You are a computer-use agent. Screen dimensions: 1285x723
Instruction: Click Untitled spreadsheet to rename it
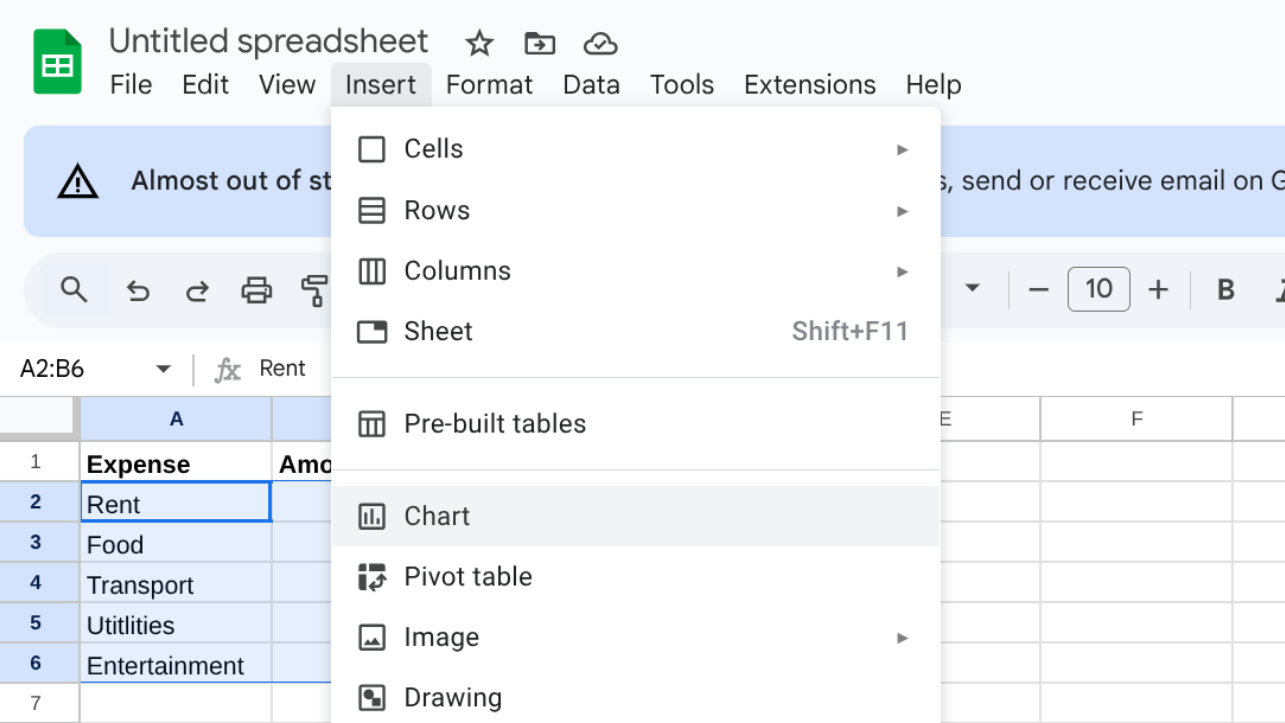click(268, 41)
